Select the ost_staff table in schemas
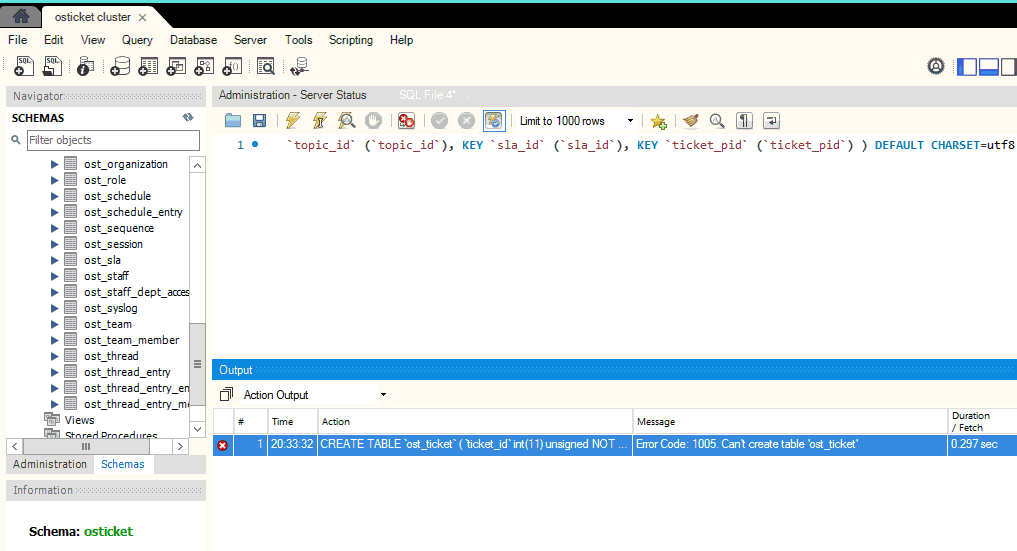Screen dimensions: 1017x551 (106, 276)
